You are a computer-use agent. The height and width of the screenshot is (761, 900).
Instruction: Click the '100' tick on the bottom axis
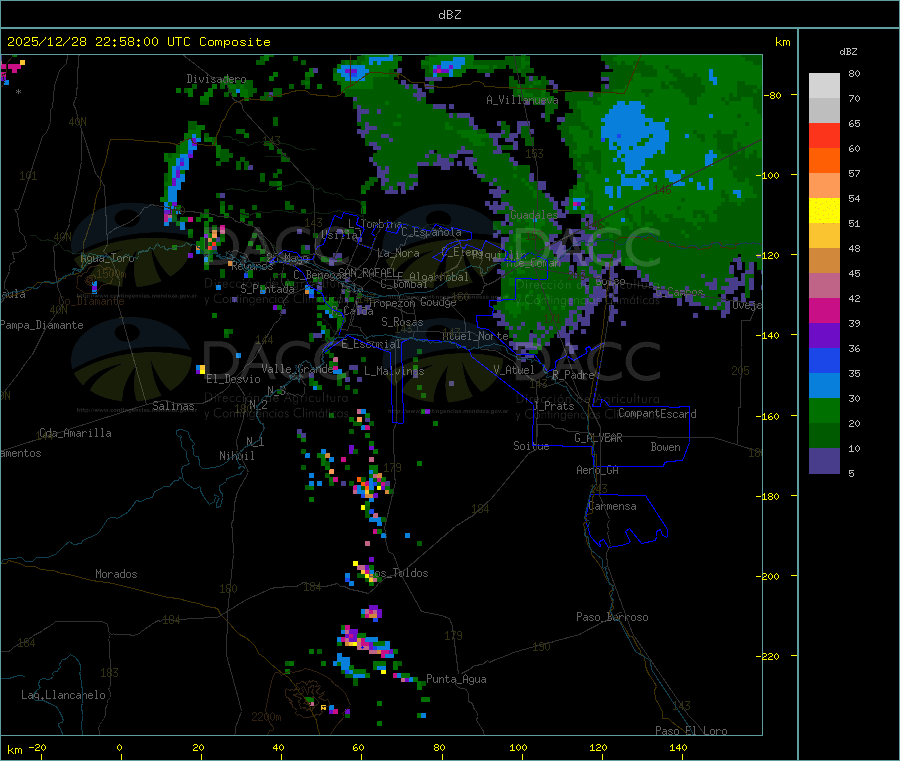[518, 748]
